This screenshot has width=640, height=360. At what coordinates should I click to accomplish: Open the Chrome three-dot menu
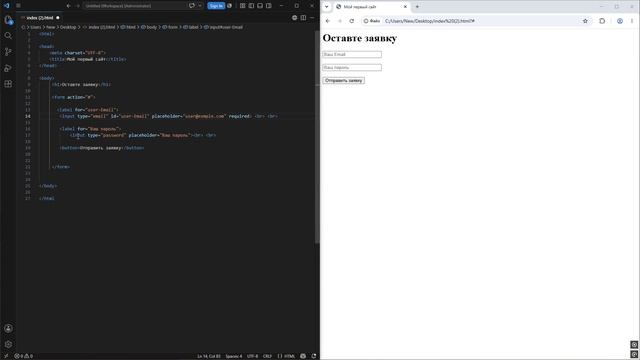coord(632,21)
